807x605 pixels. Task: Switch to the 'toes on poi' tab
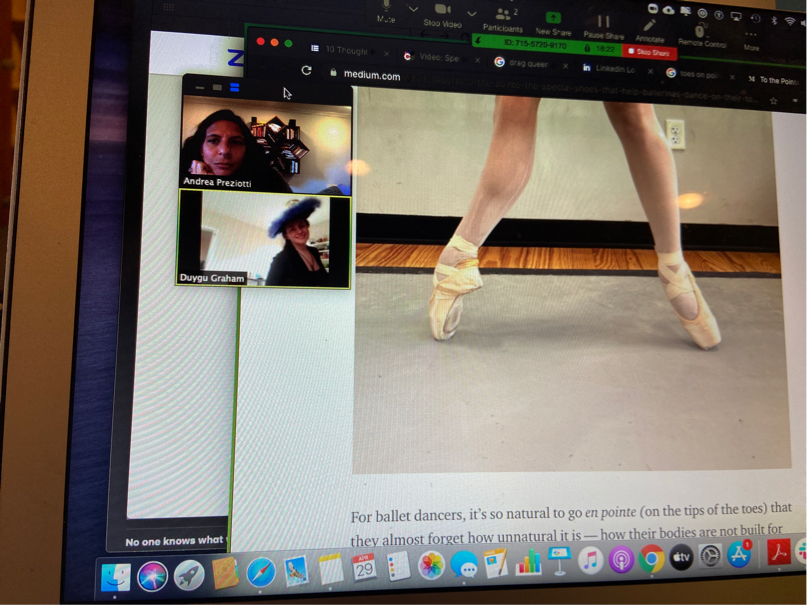pyautogui.click(x=698, y=74)
